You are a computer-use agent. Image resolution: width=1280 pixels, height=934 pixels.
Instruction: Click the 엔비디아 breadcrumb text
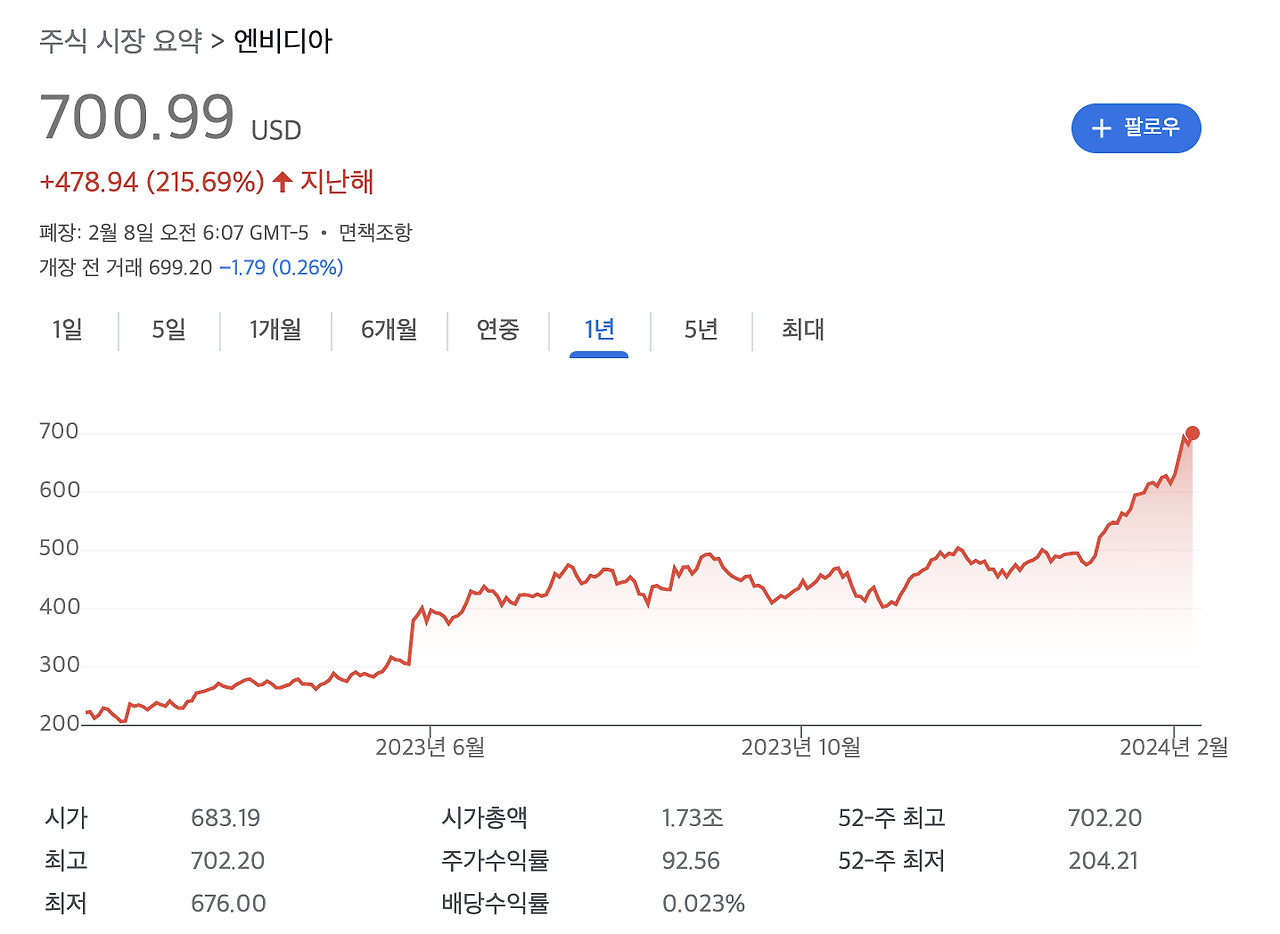click(x=283, y=41)
